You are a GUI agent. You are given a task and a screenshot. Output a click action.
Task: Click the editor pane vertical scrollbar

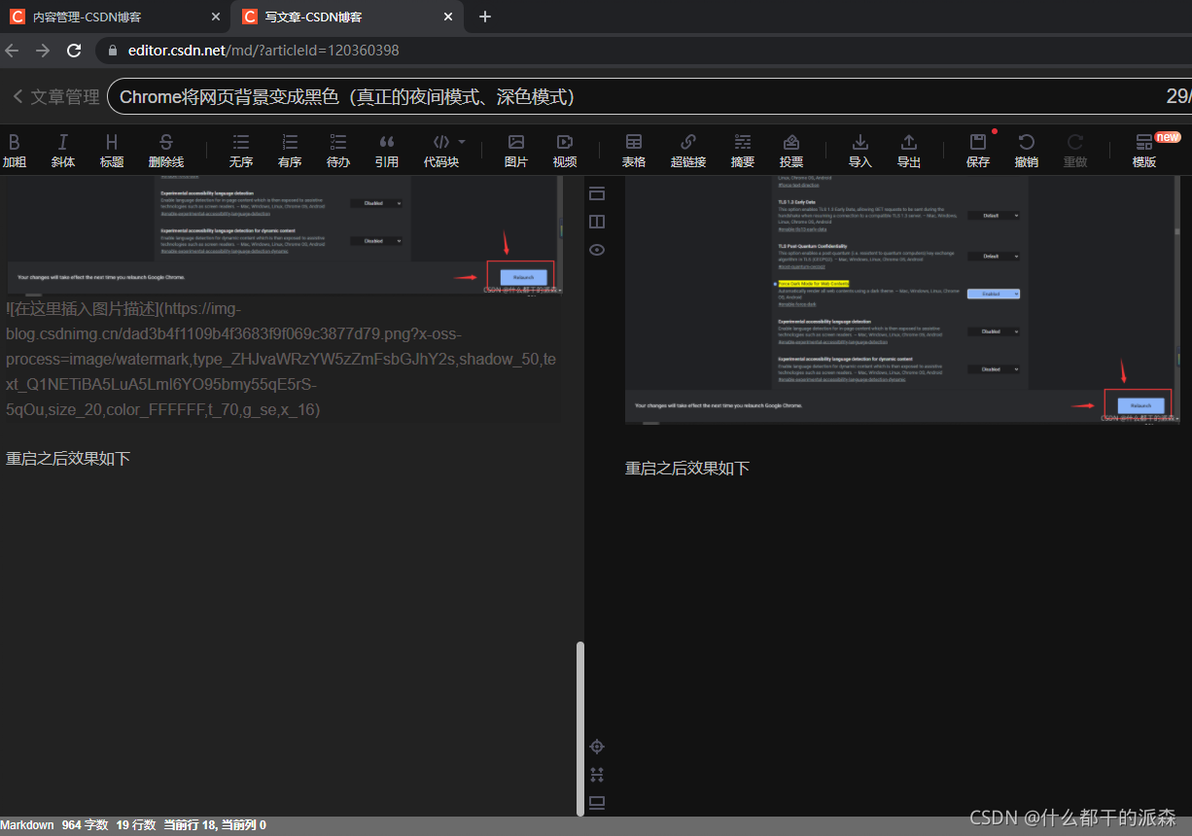click(580, 728)
